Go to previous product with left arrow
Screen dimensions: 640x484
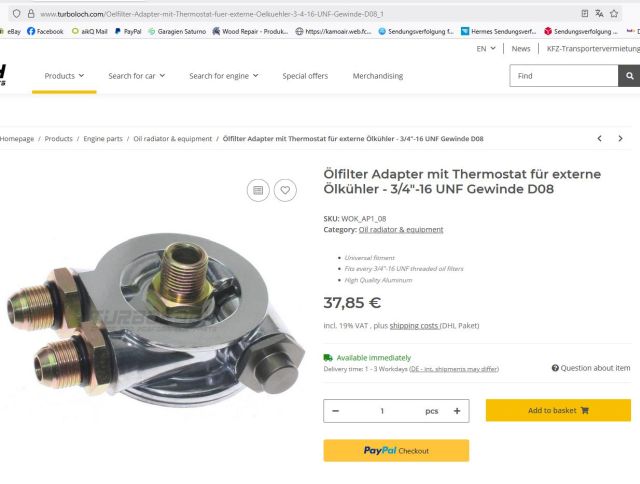(599, 138)
